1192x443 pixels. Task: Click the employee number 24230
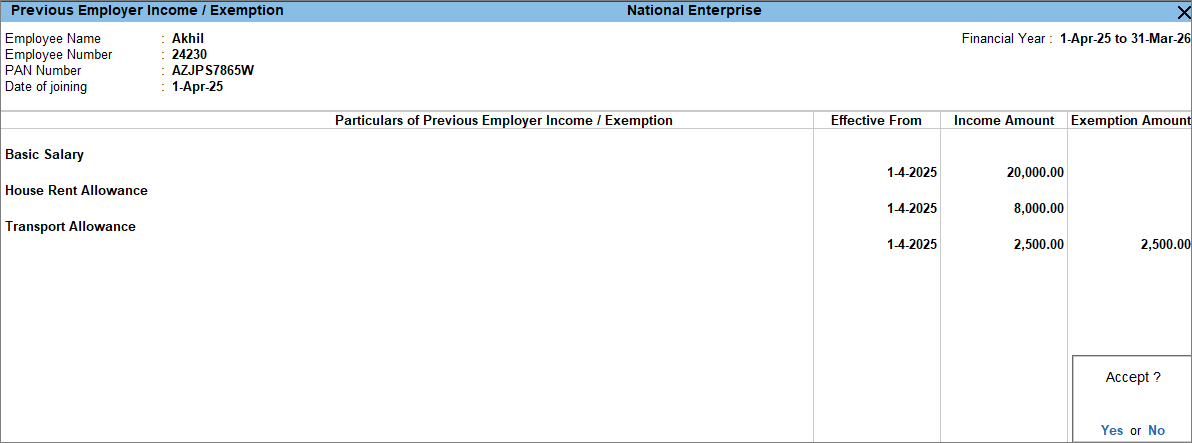point(191,55)
